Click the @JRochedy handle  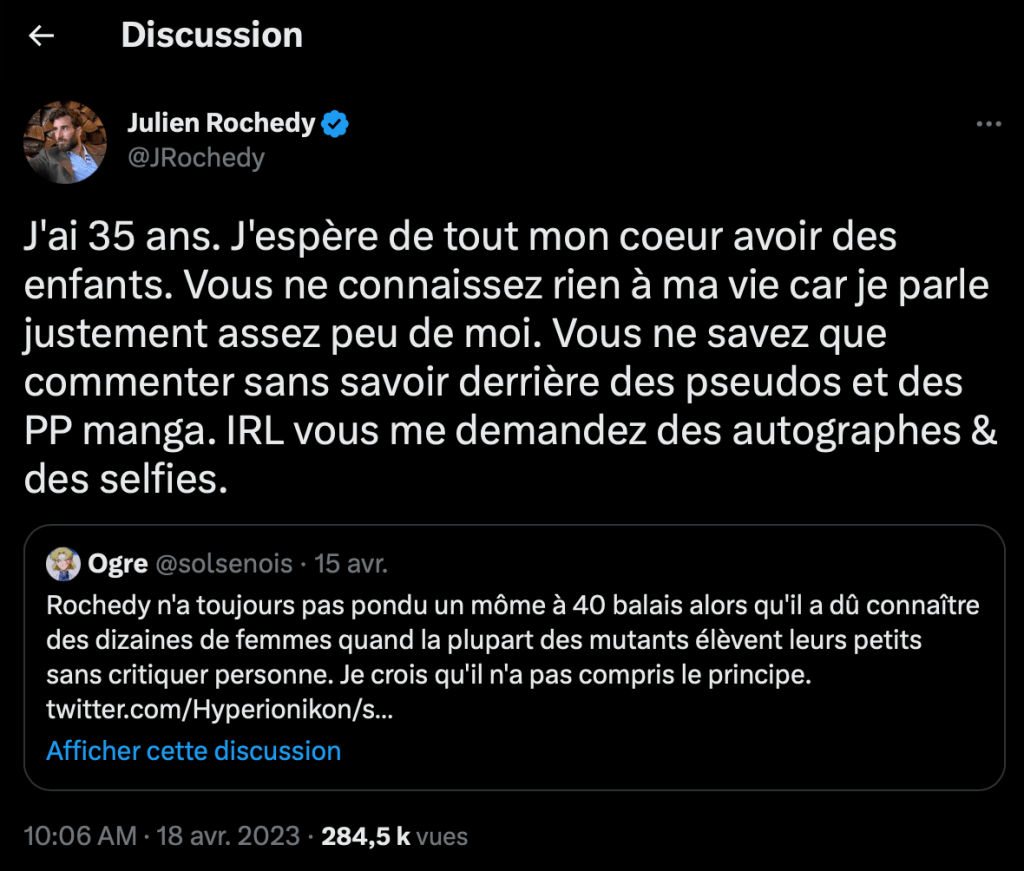coord(196,158)
